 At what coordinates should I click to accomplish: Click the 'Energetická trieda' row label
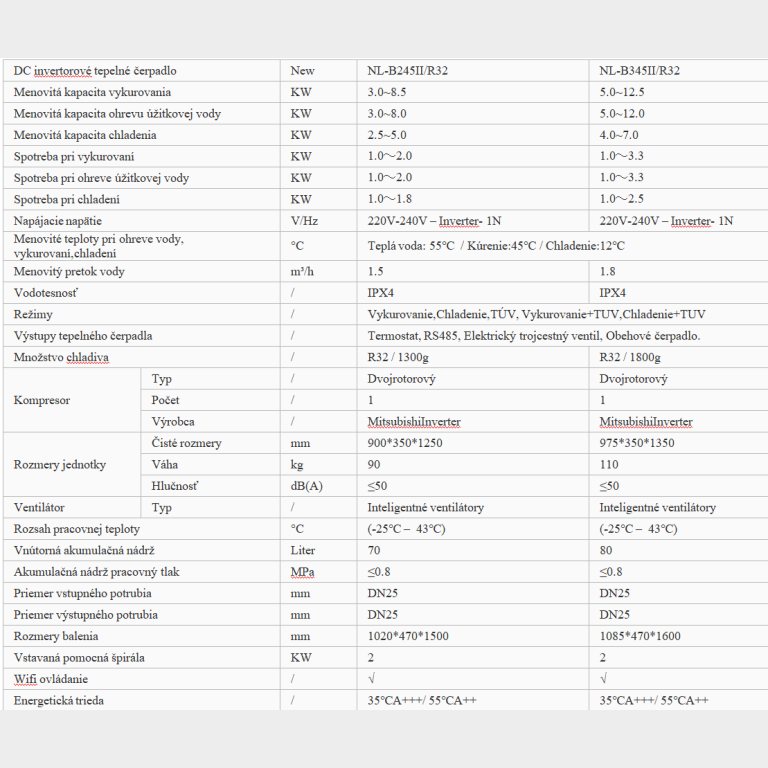(58, 700)
